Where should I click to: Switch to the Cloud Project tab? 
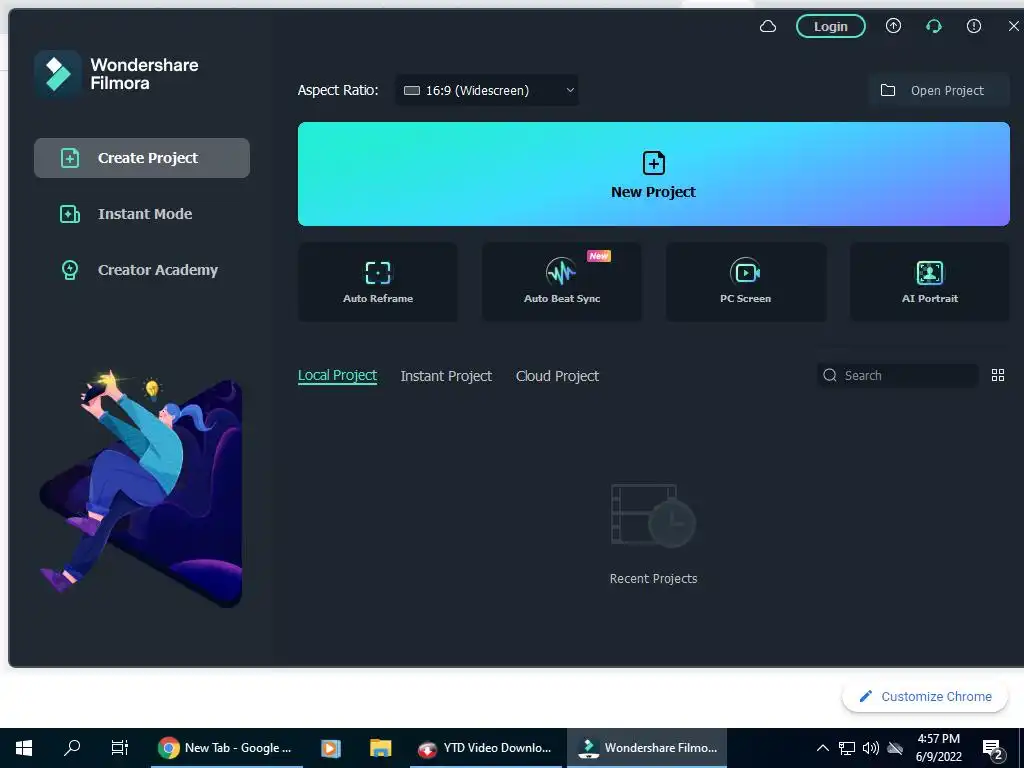point(557,376)
